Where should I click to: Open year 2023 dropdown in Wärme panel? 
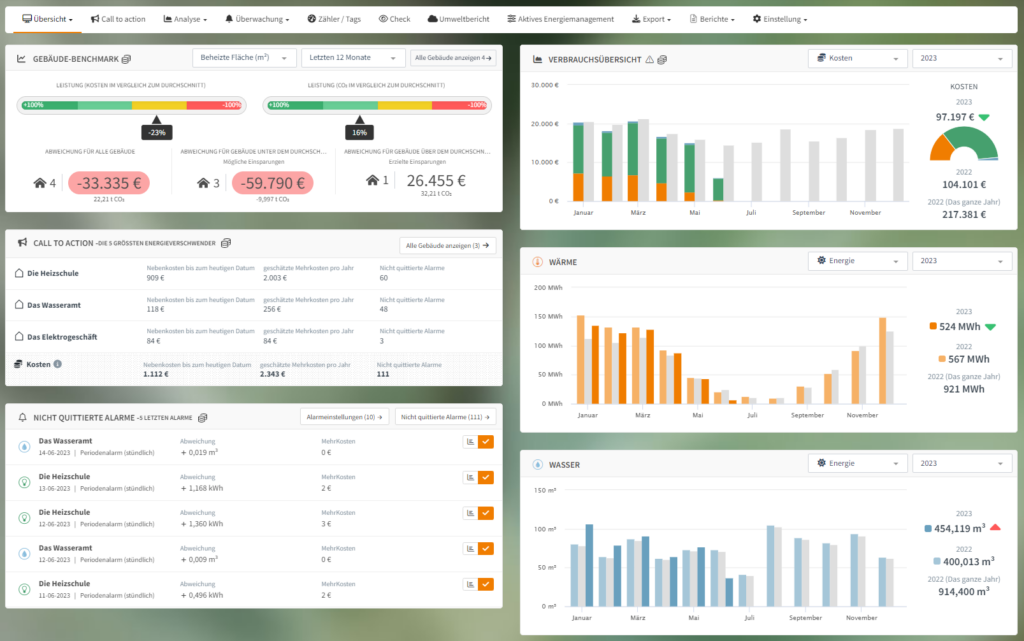(962, 260)
